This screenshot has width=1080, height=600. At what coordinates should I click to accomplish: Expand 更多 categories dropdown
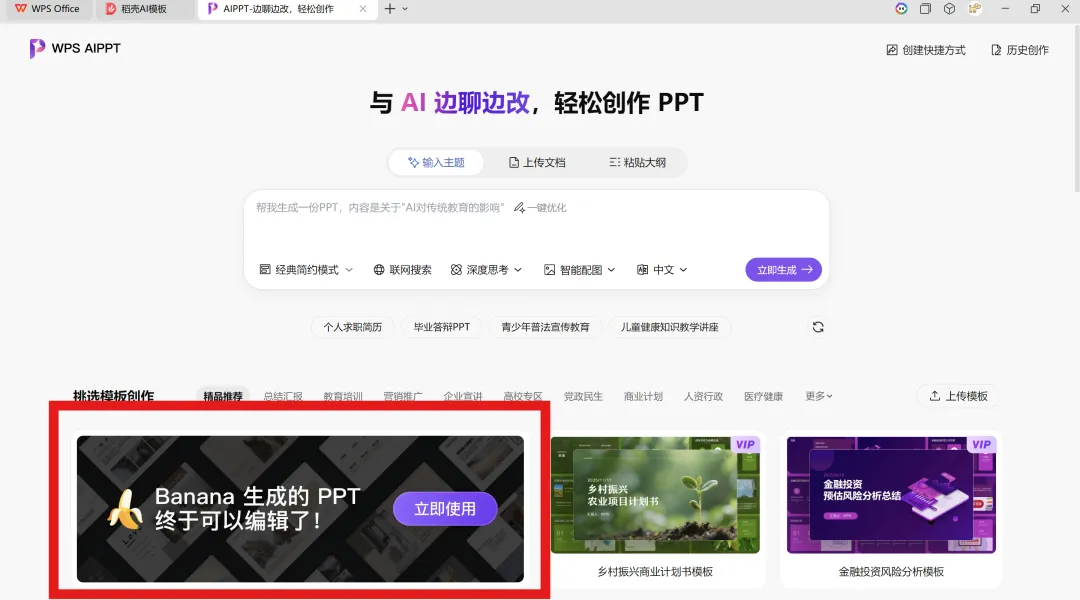819,396
